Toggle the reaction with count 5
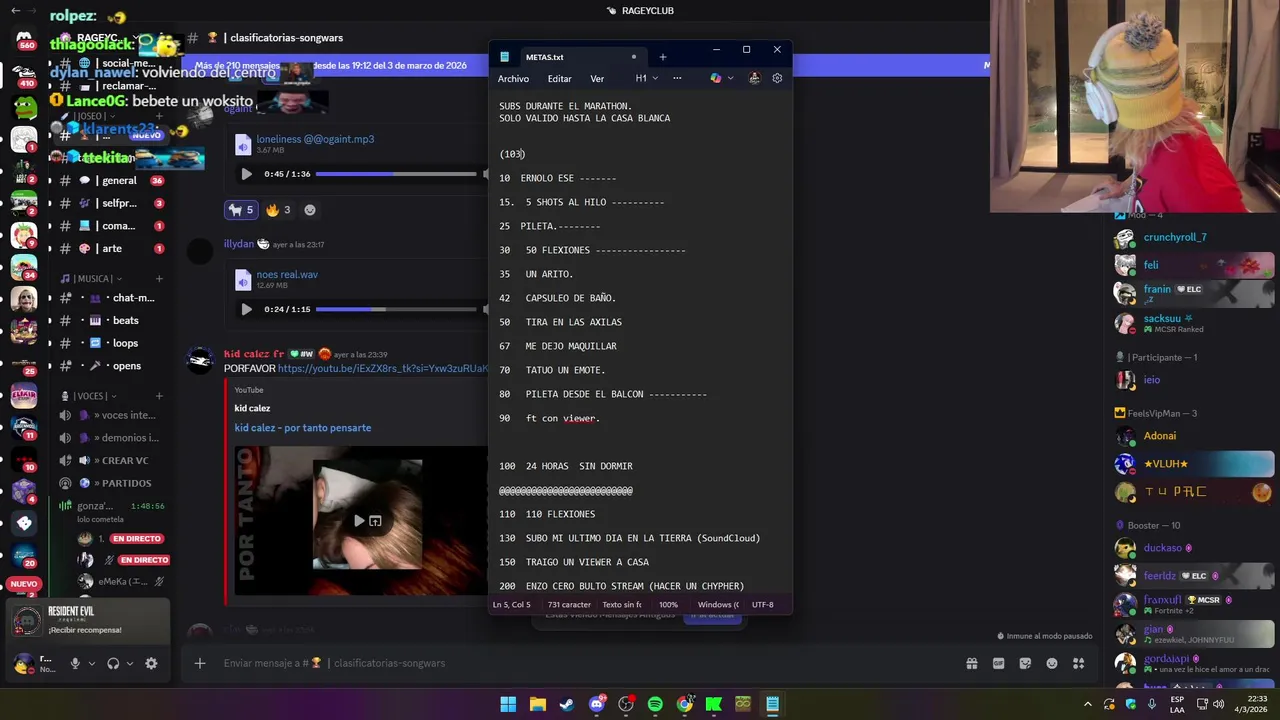 (241, 210)
